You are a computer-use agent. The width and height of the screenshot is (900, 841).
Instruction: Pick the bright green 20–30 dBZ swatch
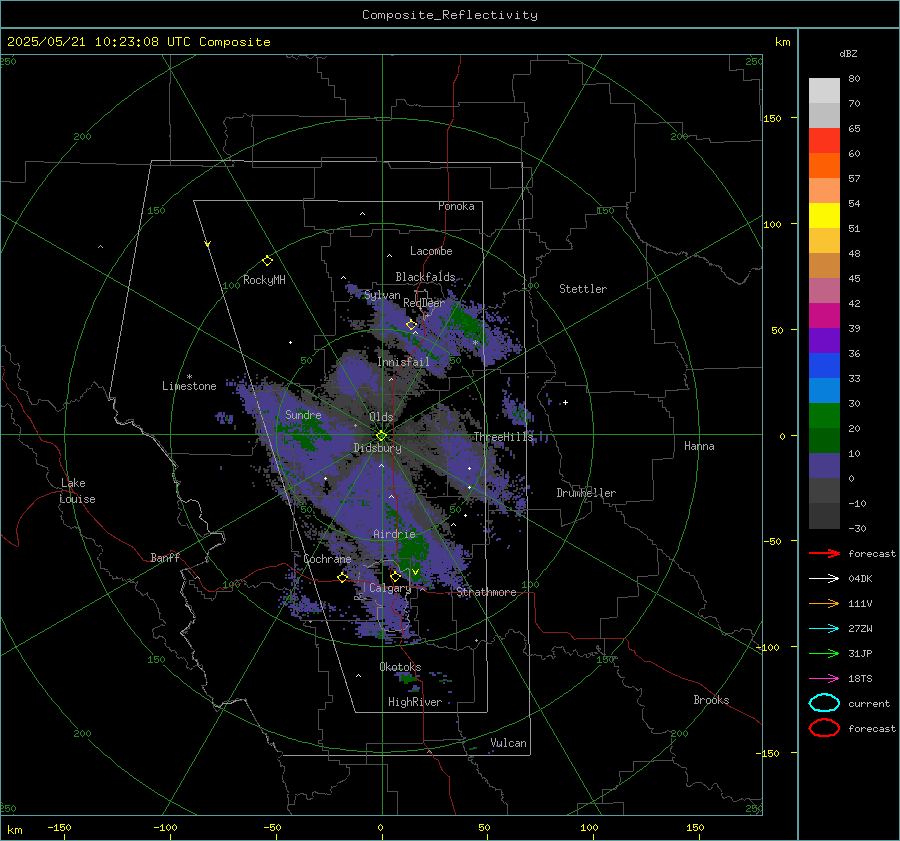pos(824,416)
